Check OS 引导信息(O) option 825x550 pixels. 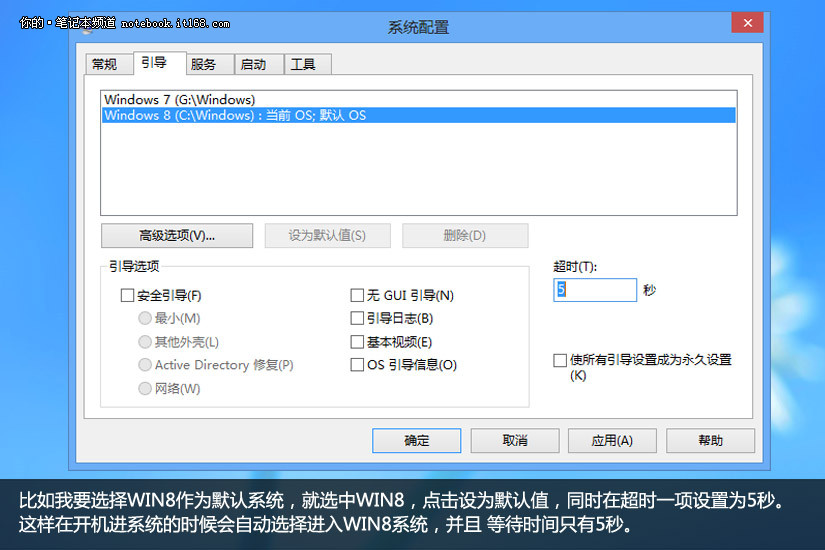click(357, 365)
